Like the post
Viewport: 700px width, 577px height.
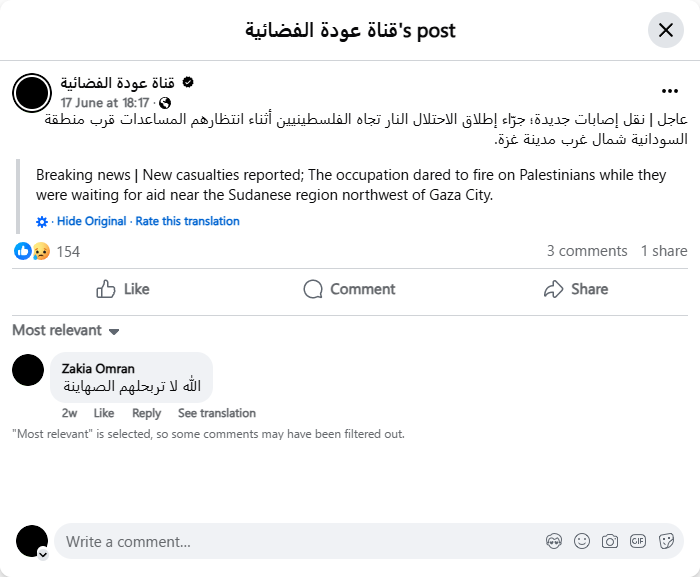pyautogui.click(x=123, y=289)
